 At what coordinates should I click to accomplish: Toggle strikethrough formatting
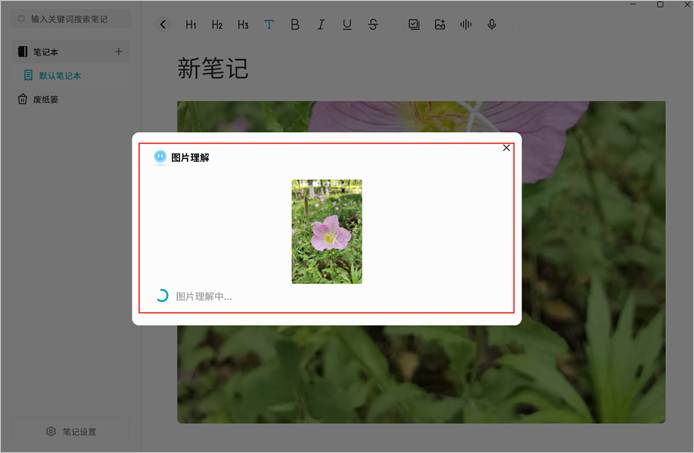[x=373, y=25]
